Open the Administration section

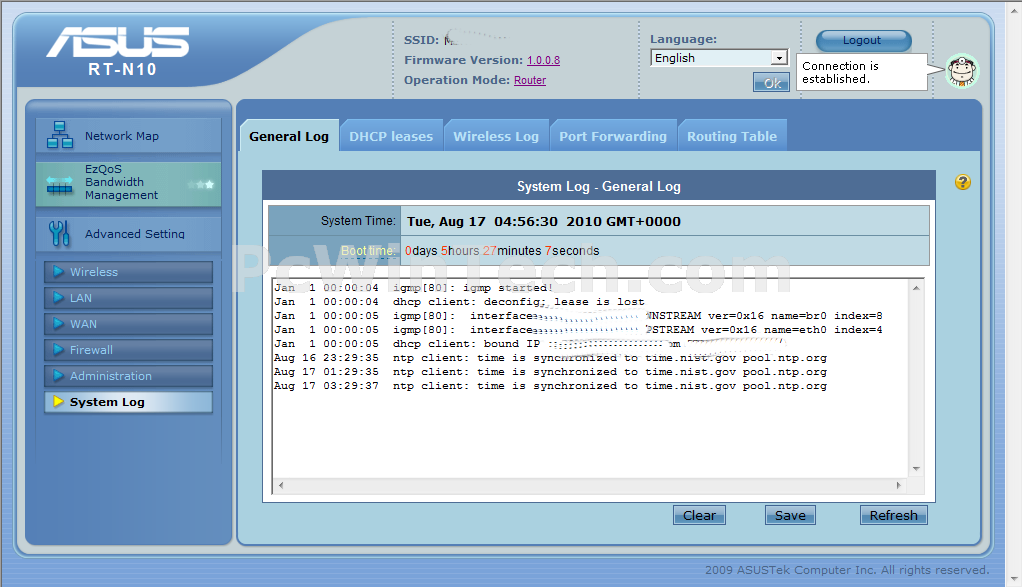click(x=128, y=376)
